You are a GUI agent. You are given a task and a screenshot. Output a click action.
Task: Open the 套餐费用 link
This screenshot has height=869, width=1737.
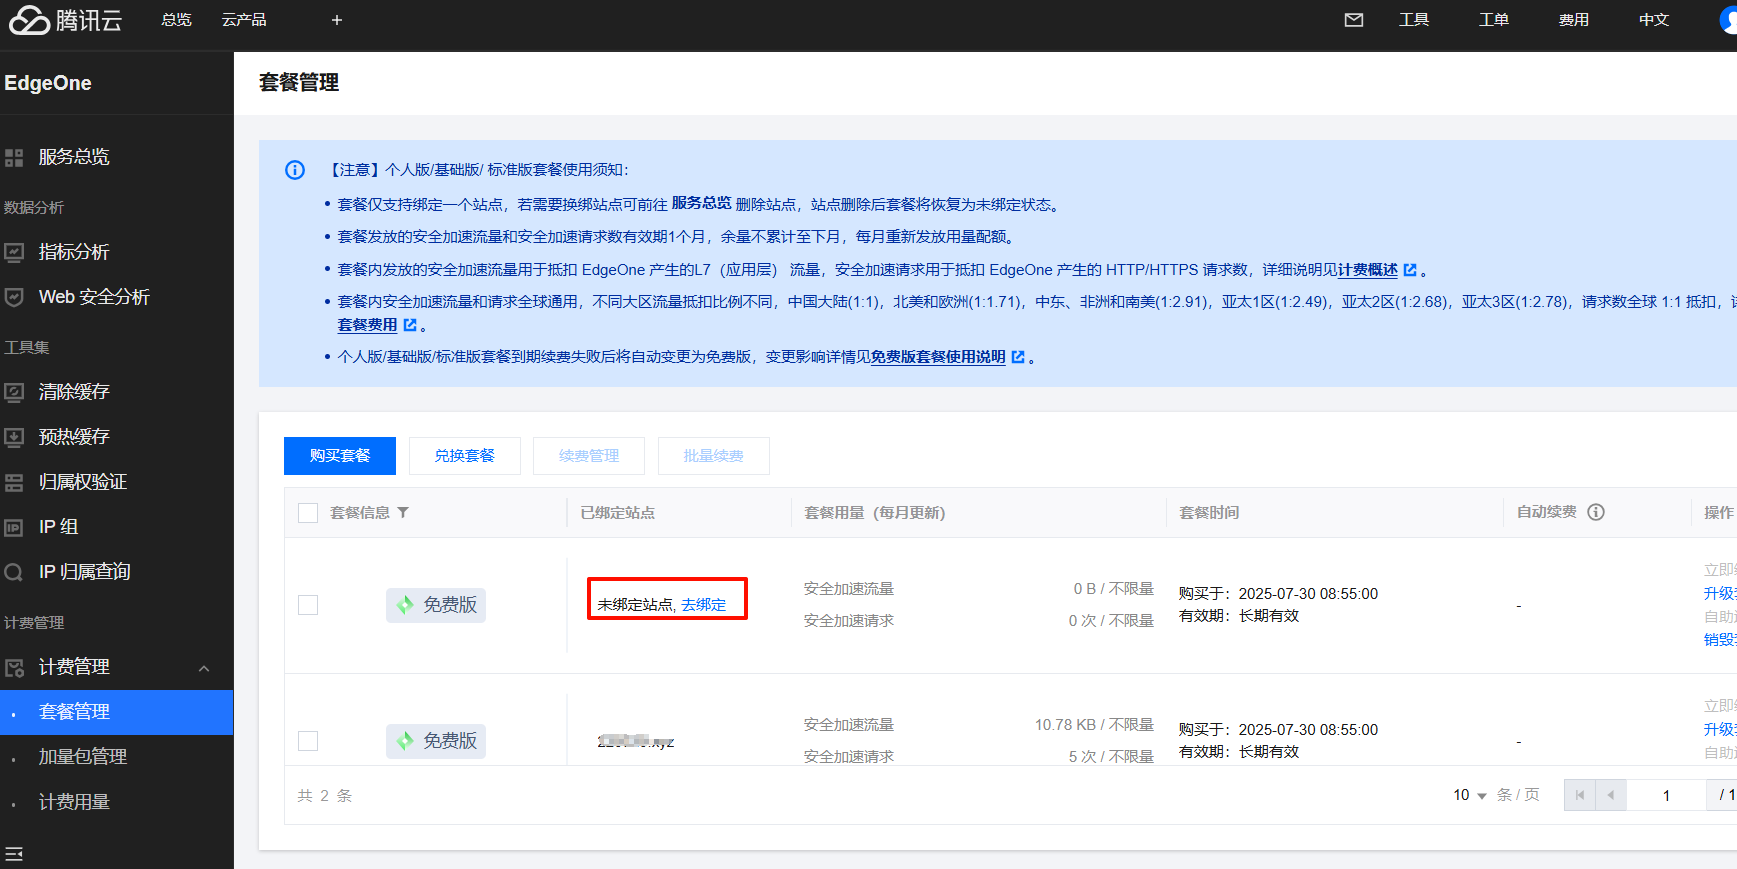[x=367, y=325]
